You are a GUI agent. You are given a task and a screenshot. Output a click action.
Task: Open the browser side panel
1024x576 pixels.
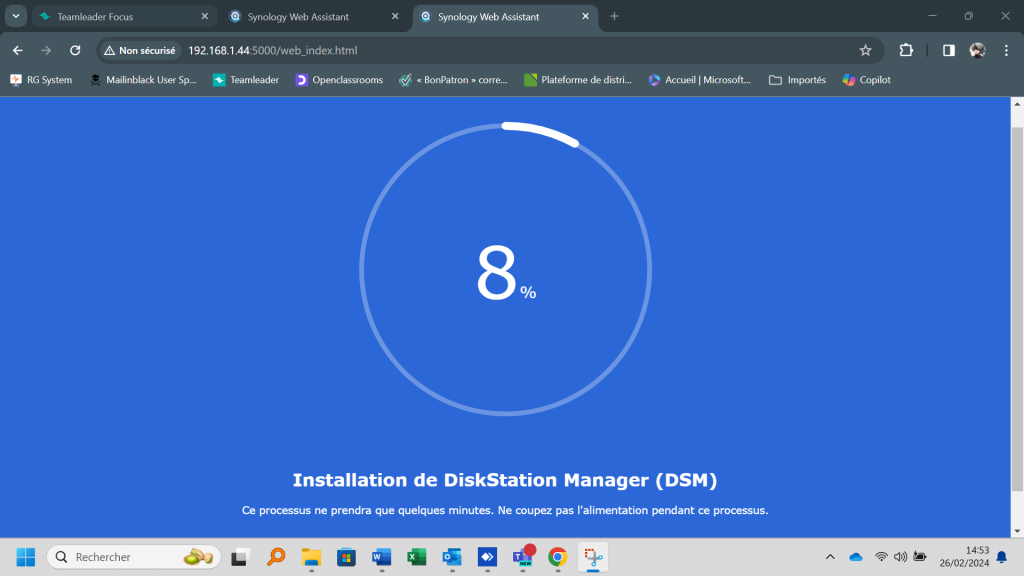click(949, 50)
